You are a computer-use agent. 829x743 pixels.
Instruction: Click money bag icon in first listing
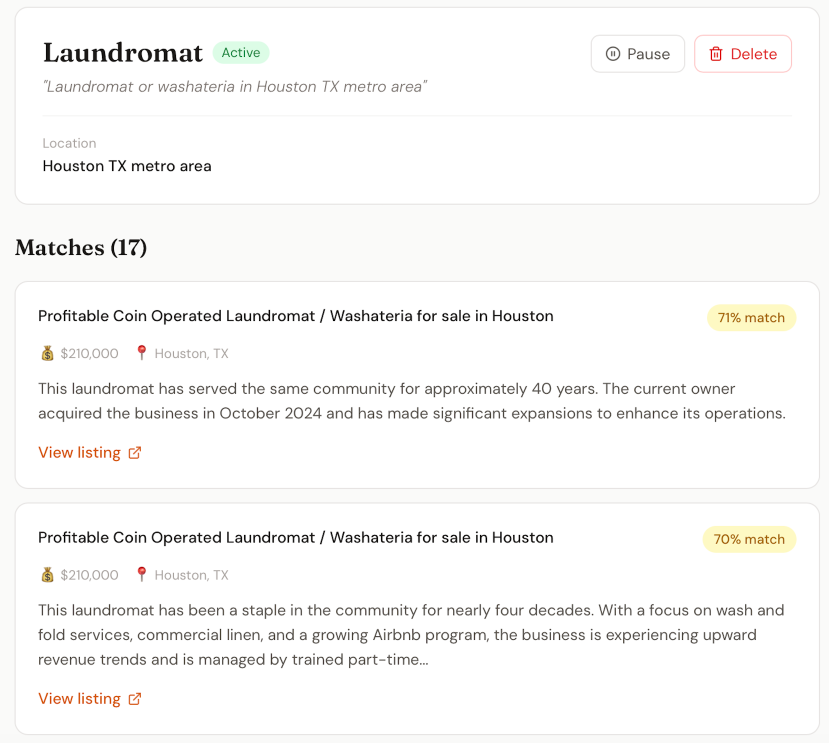(x=48, y=353)
